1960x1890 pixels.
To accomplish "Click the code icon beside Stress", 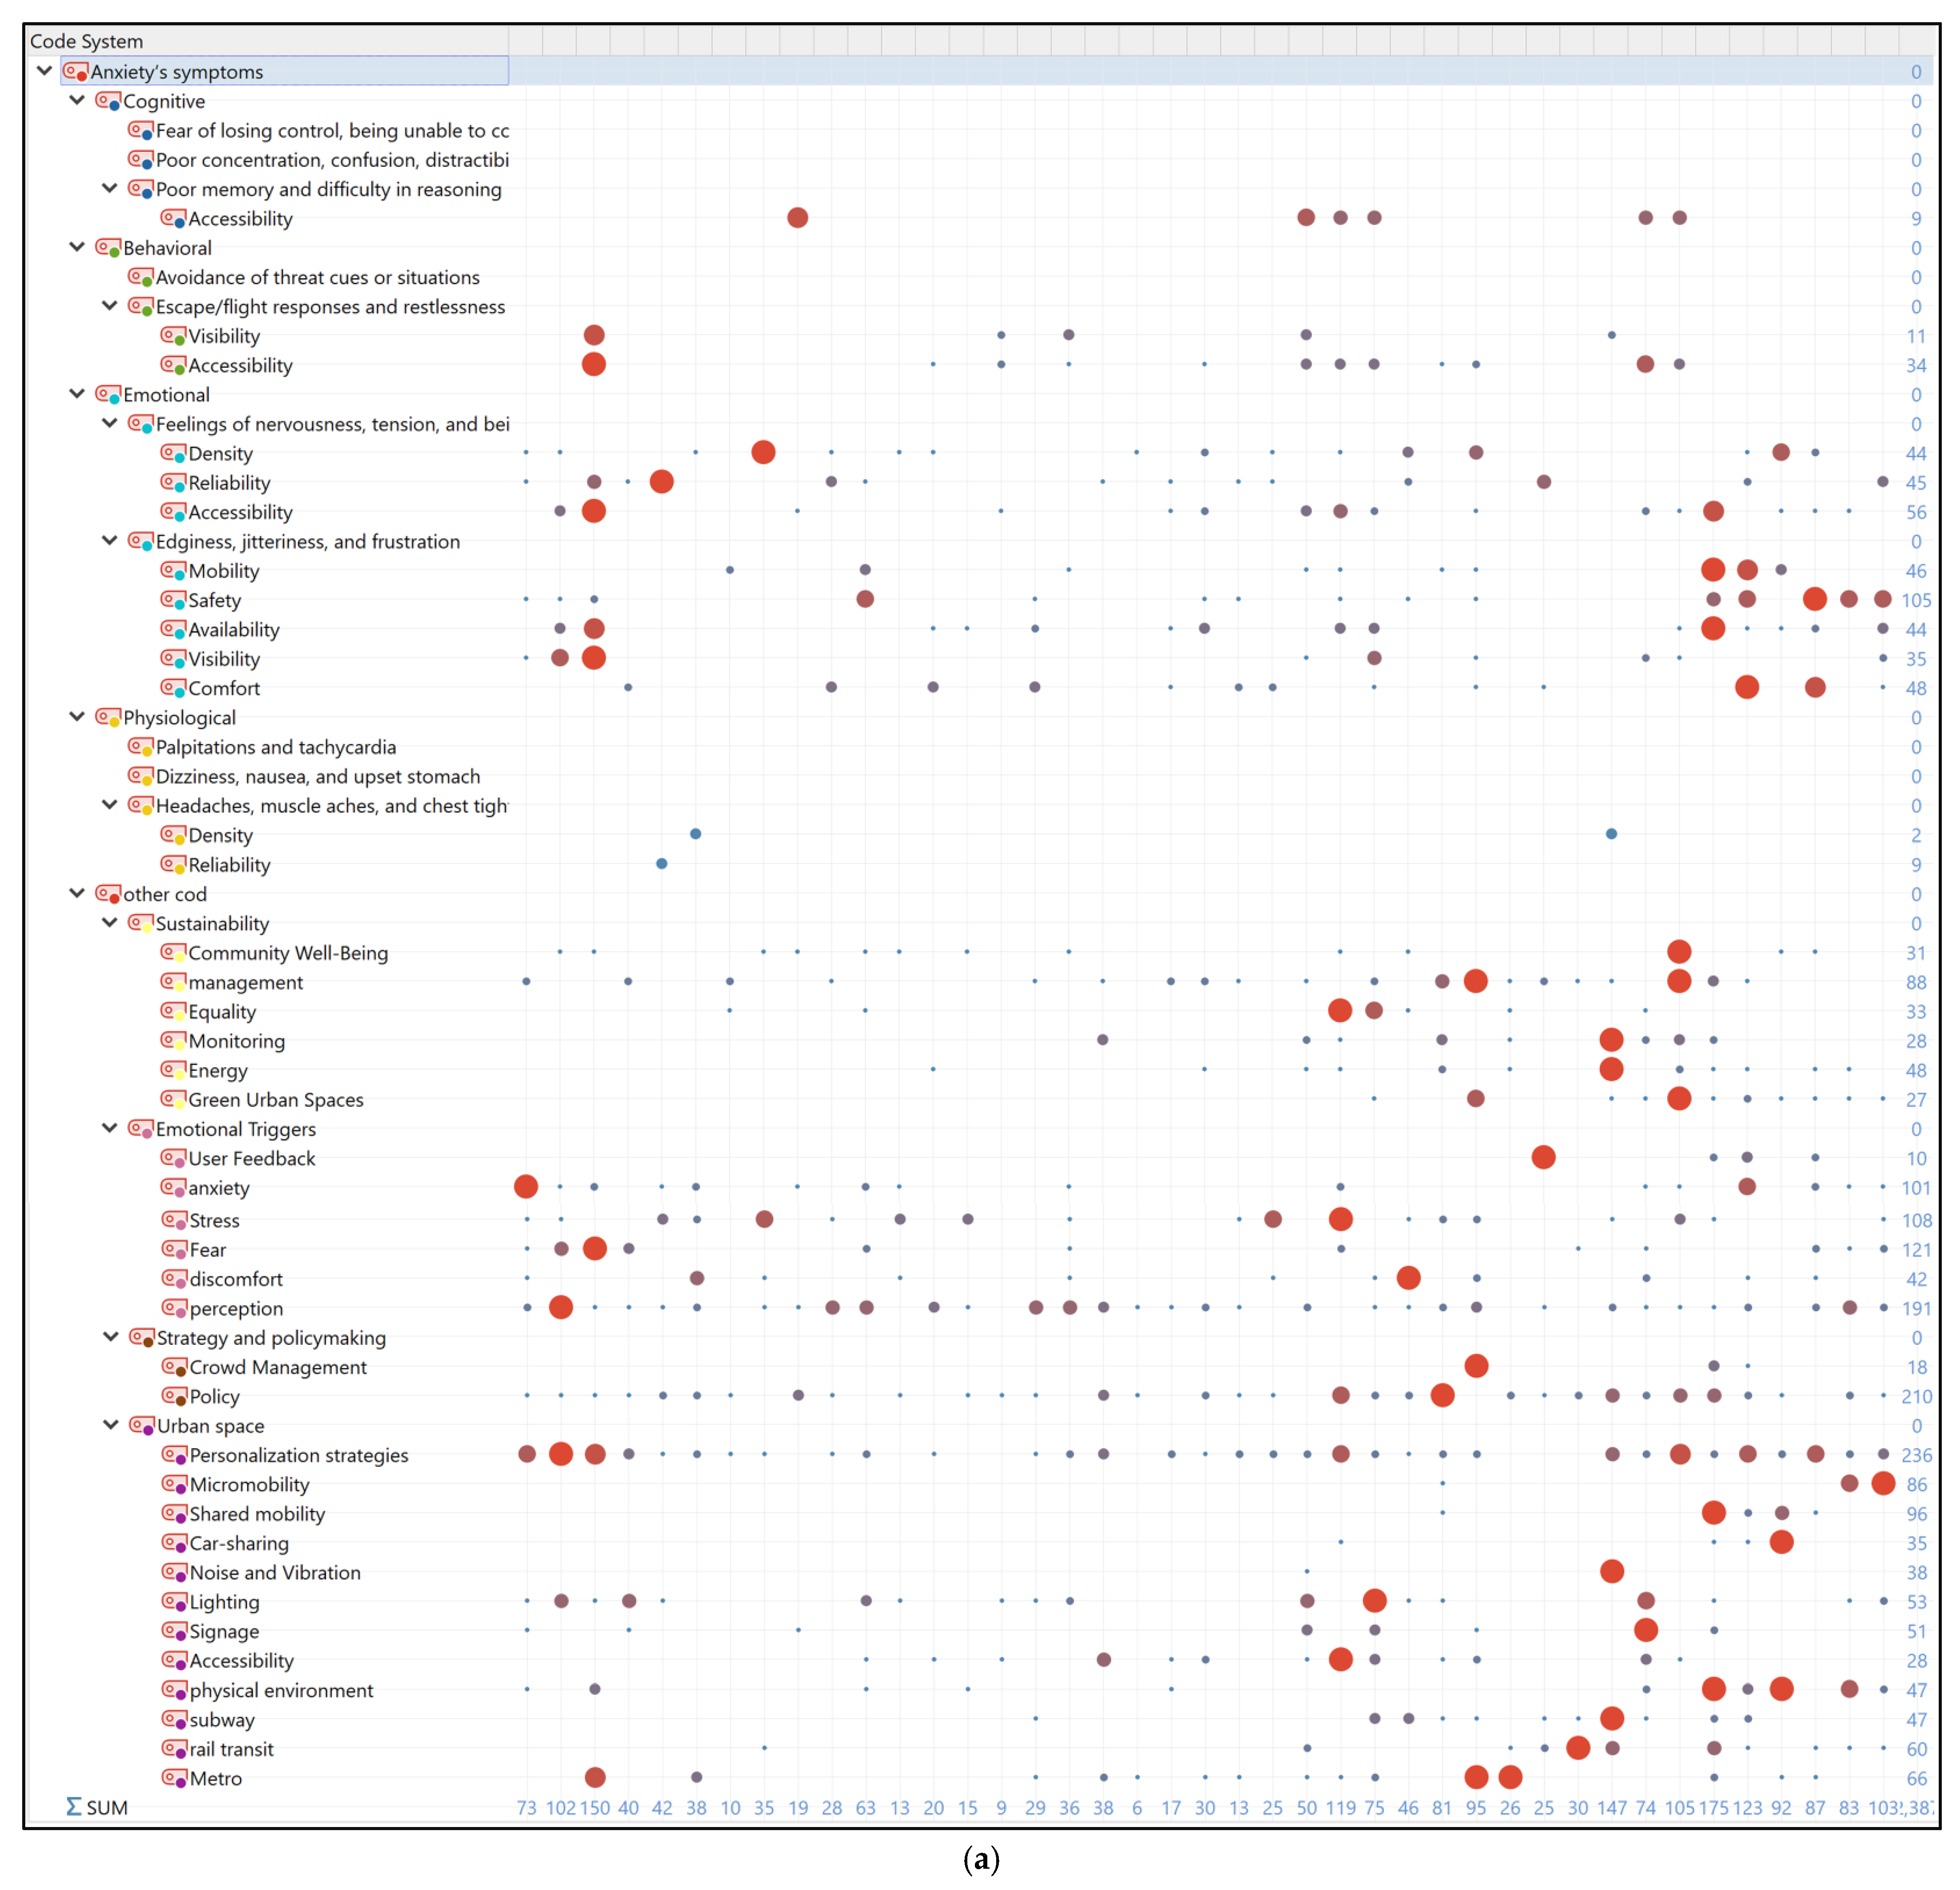I will (x=174, y=1220).
